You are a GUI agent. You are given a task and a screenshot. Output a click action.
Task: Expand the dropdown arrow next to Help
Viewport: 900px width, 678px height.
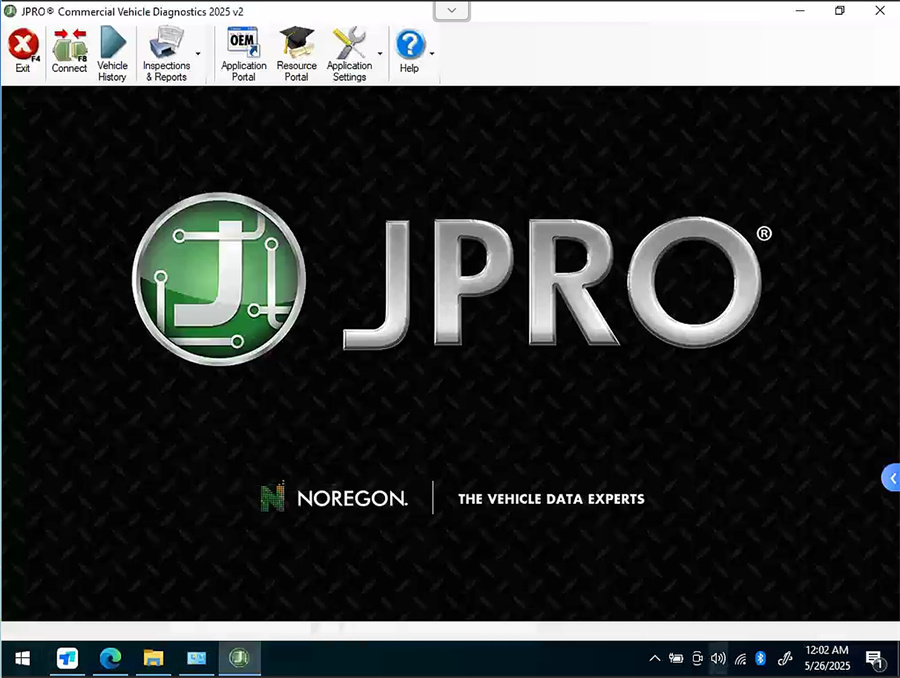[430, 52]
